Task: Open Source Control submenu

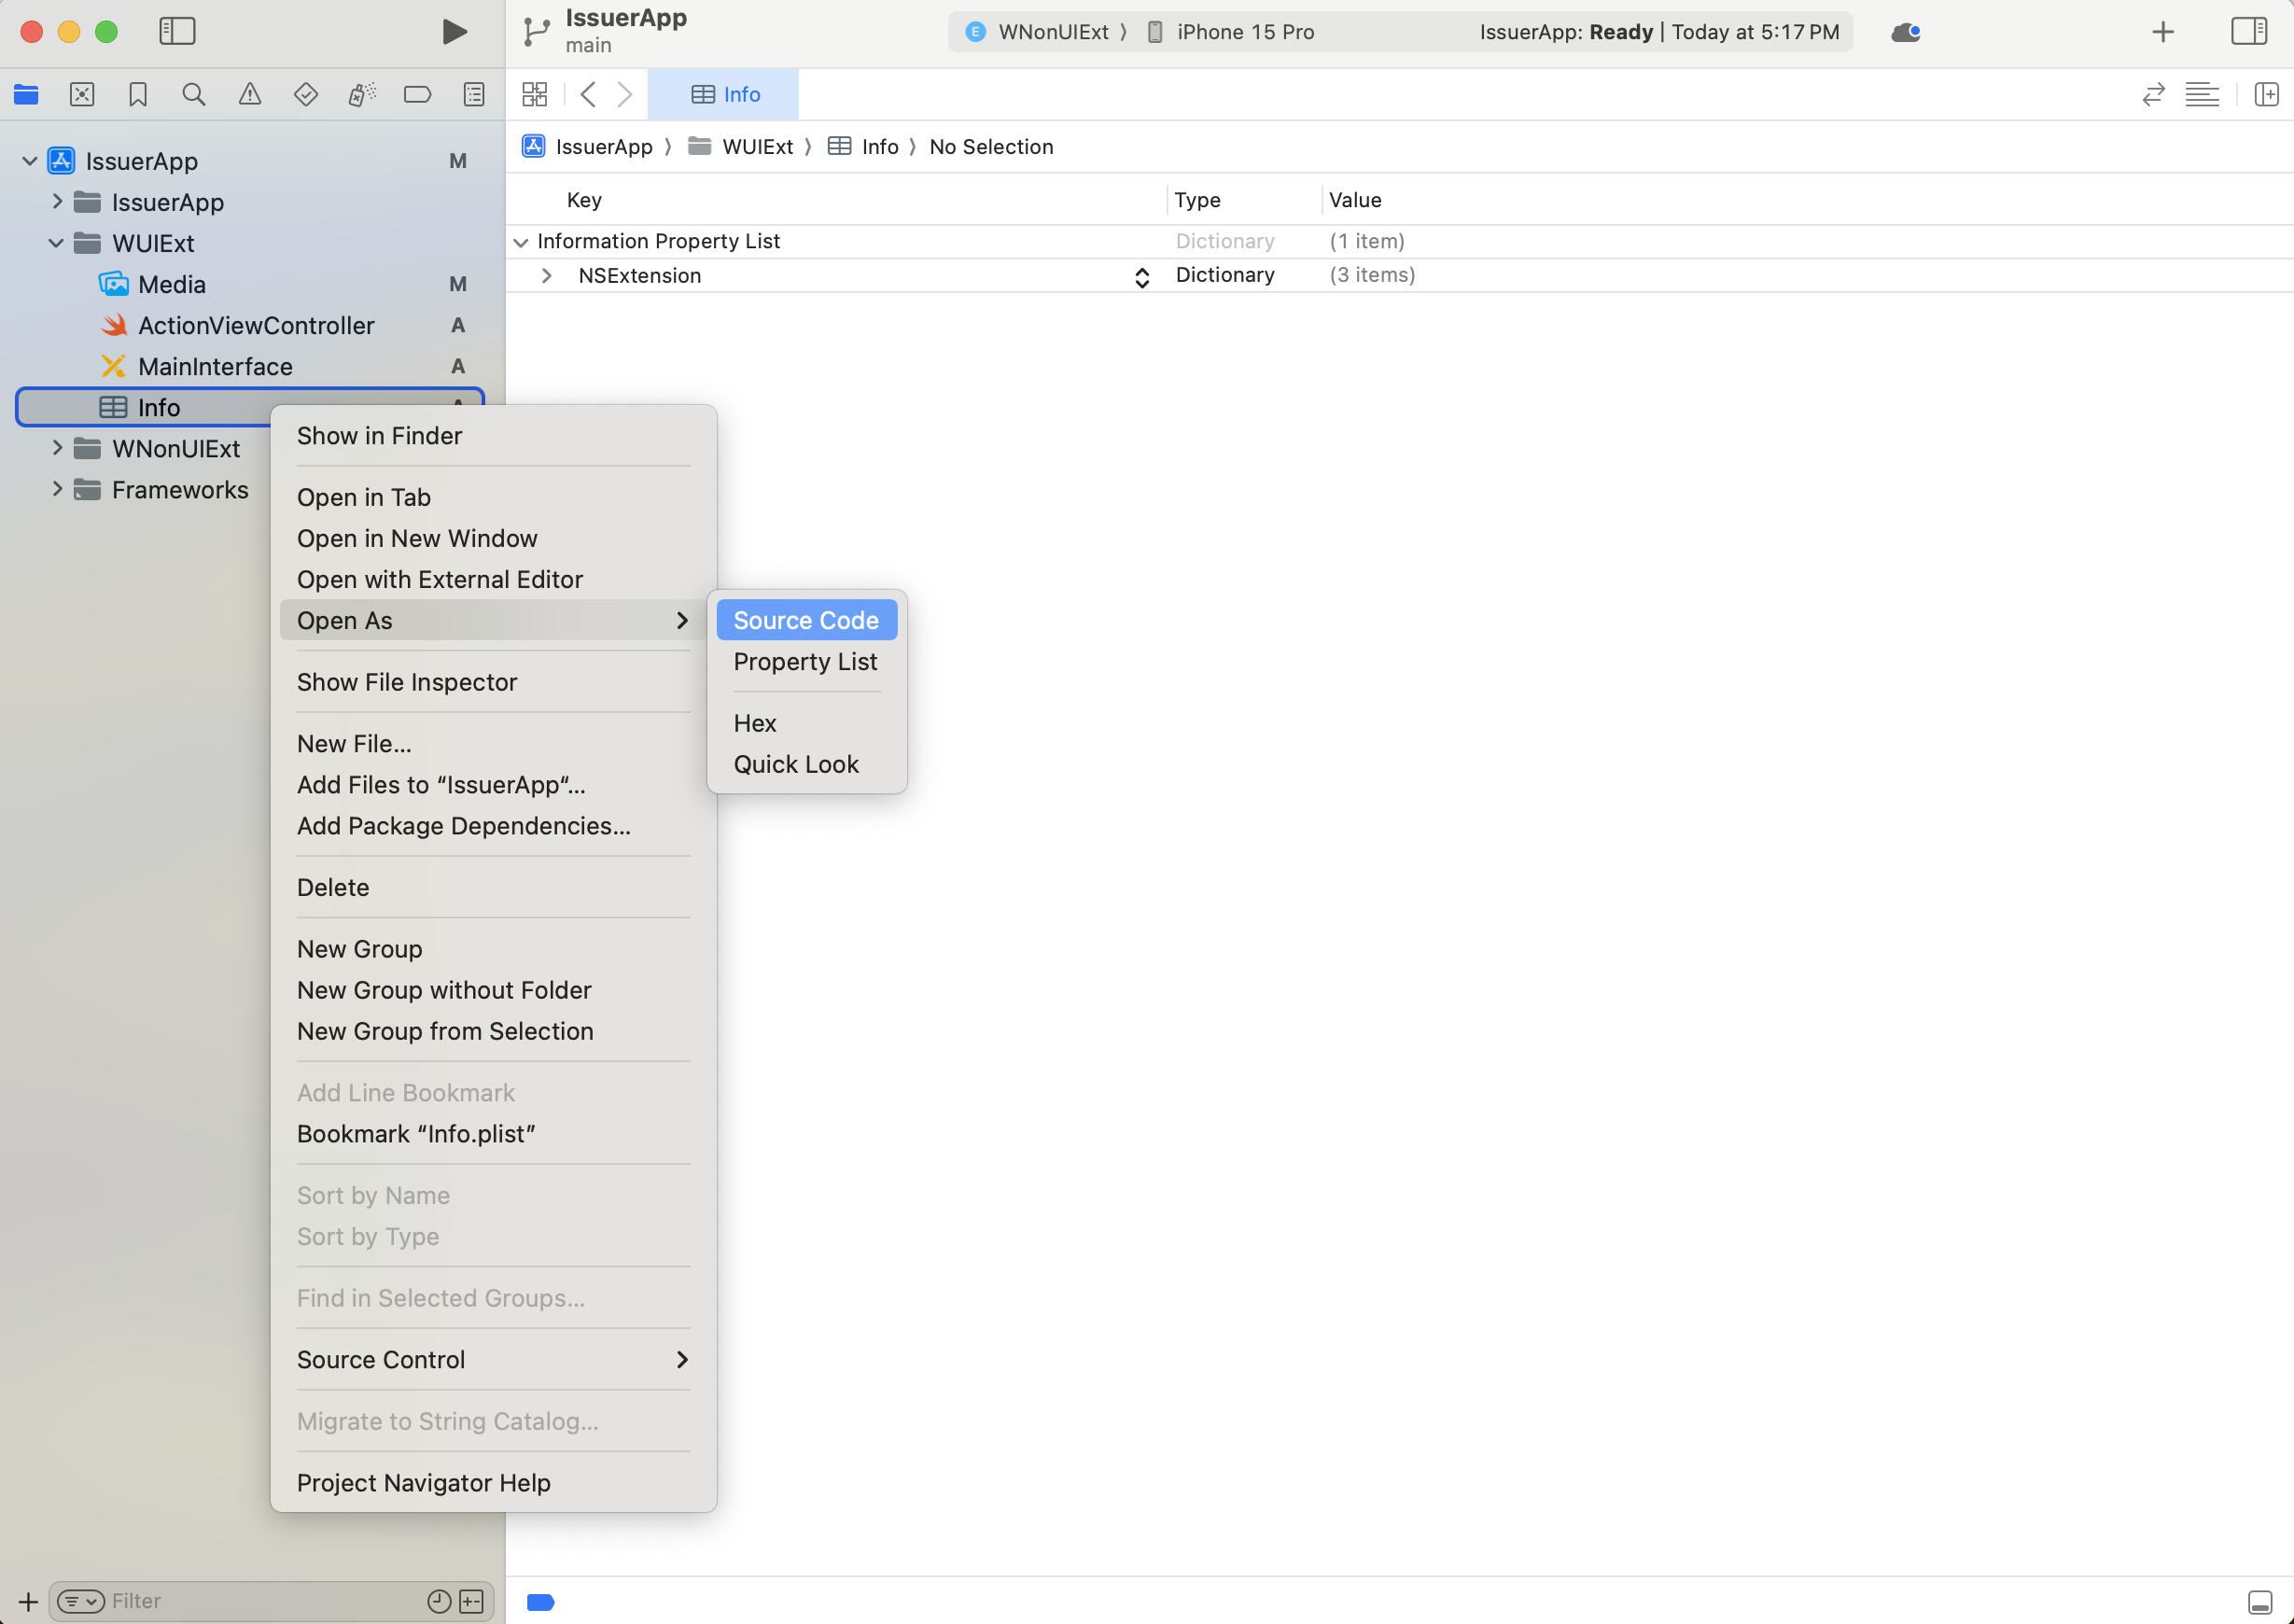Action: (493, 1360)
